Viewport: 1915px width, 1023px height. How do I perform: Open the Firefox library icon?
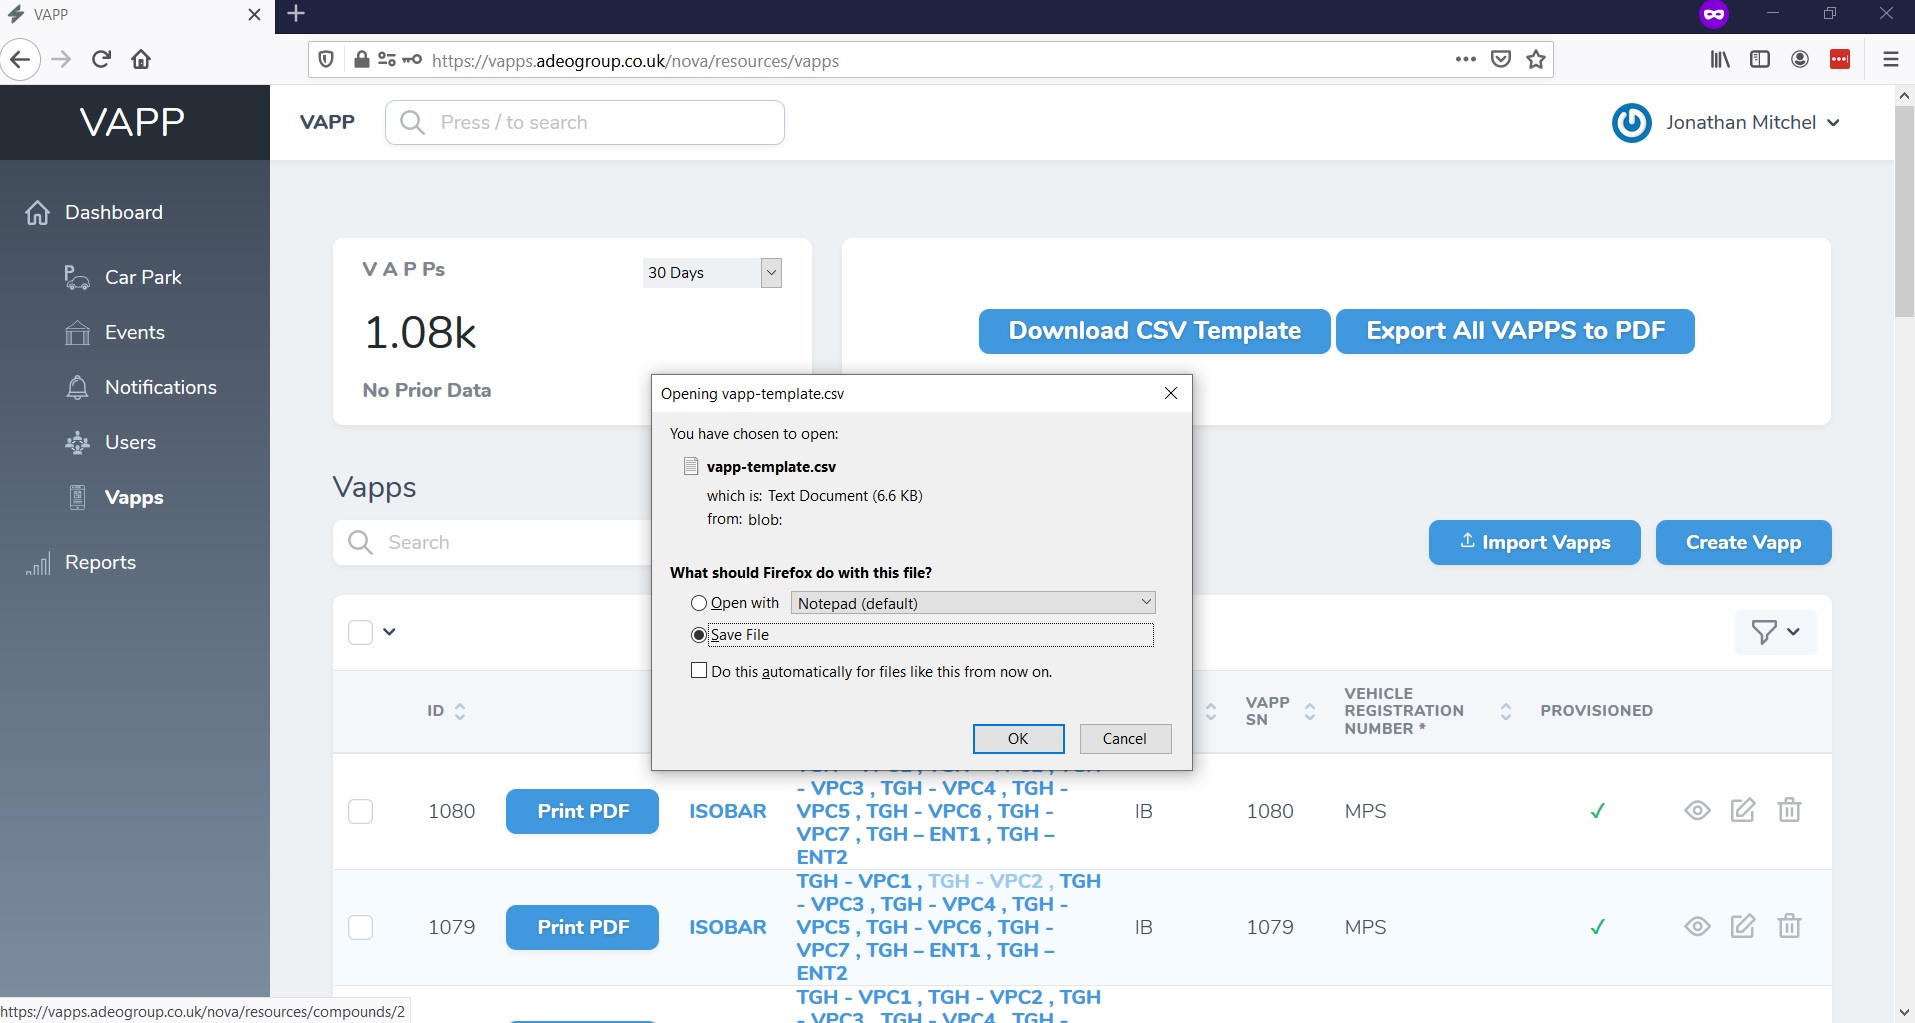[1720, 59]
